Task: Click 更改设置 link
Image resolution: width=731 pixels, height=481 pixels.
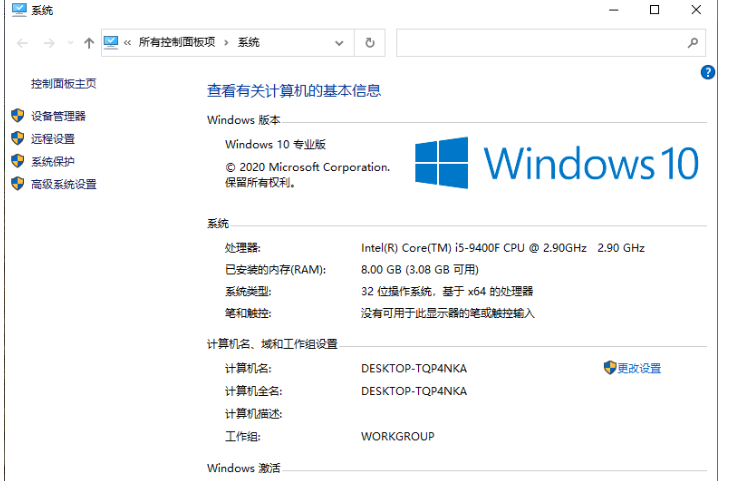Action: point(639,369)
